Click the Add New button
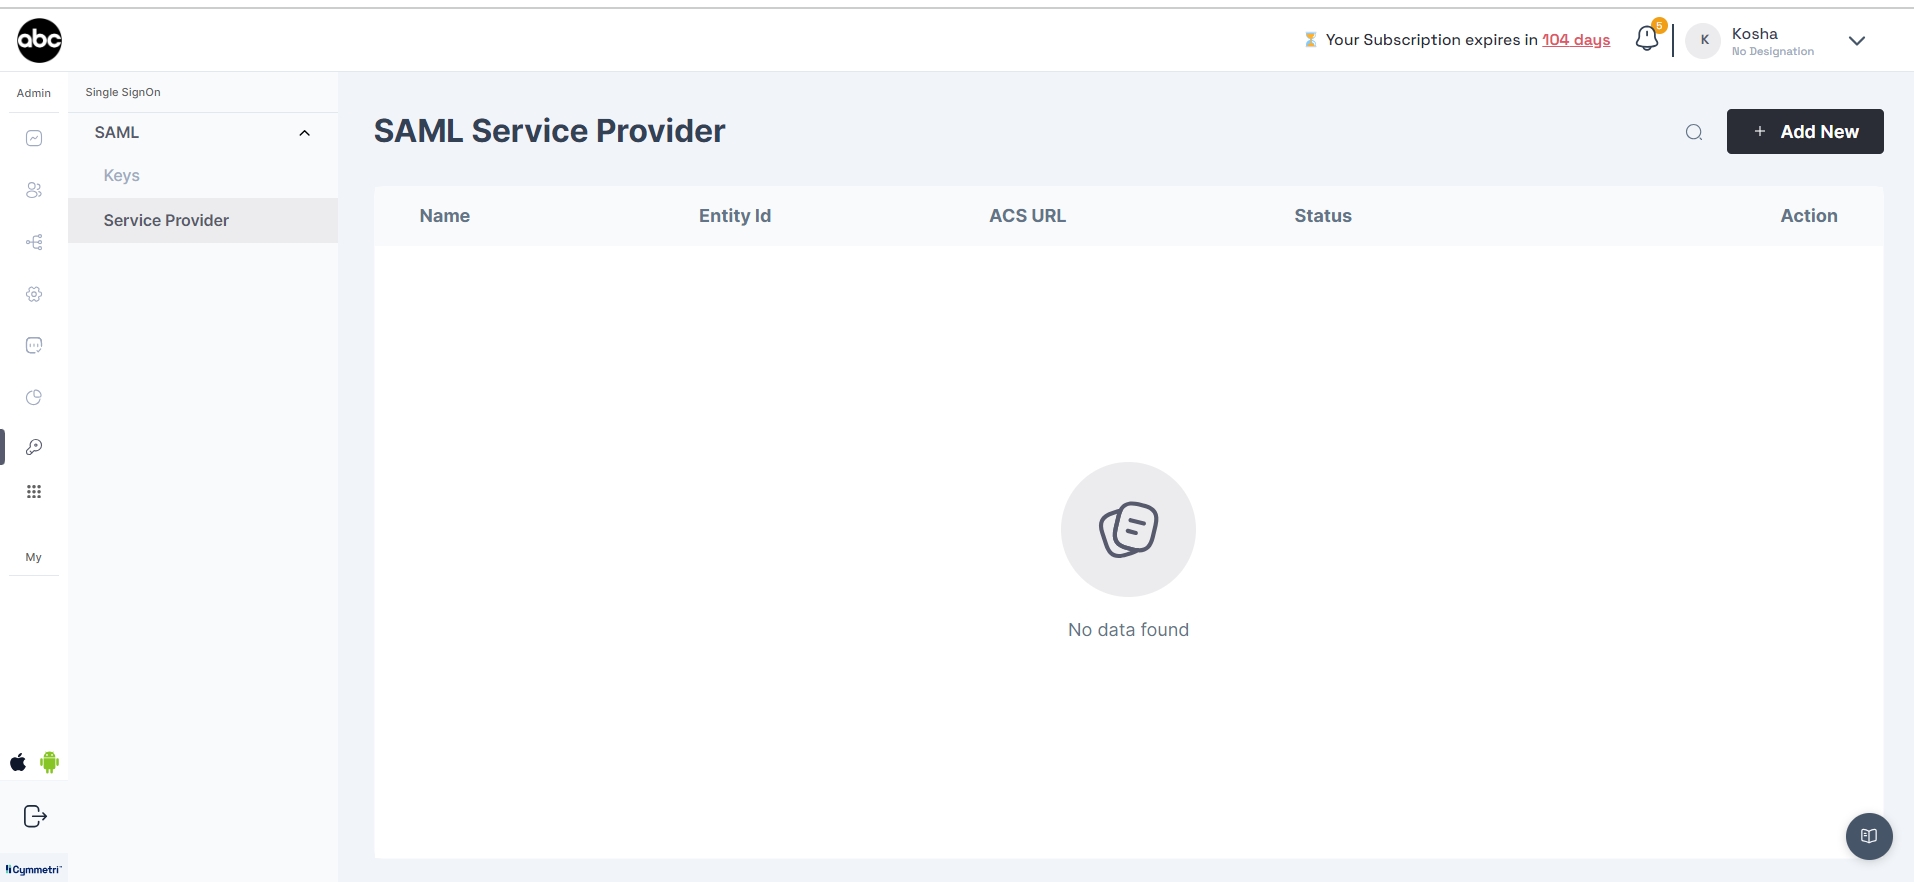The image size is (1914, 882). click(x=1804, y=132)
